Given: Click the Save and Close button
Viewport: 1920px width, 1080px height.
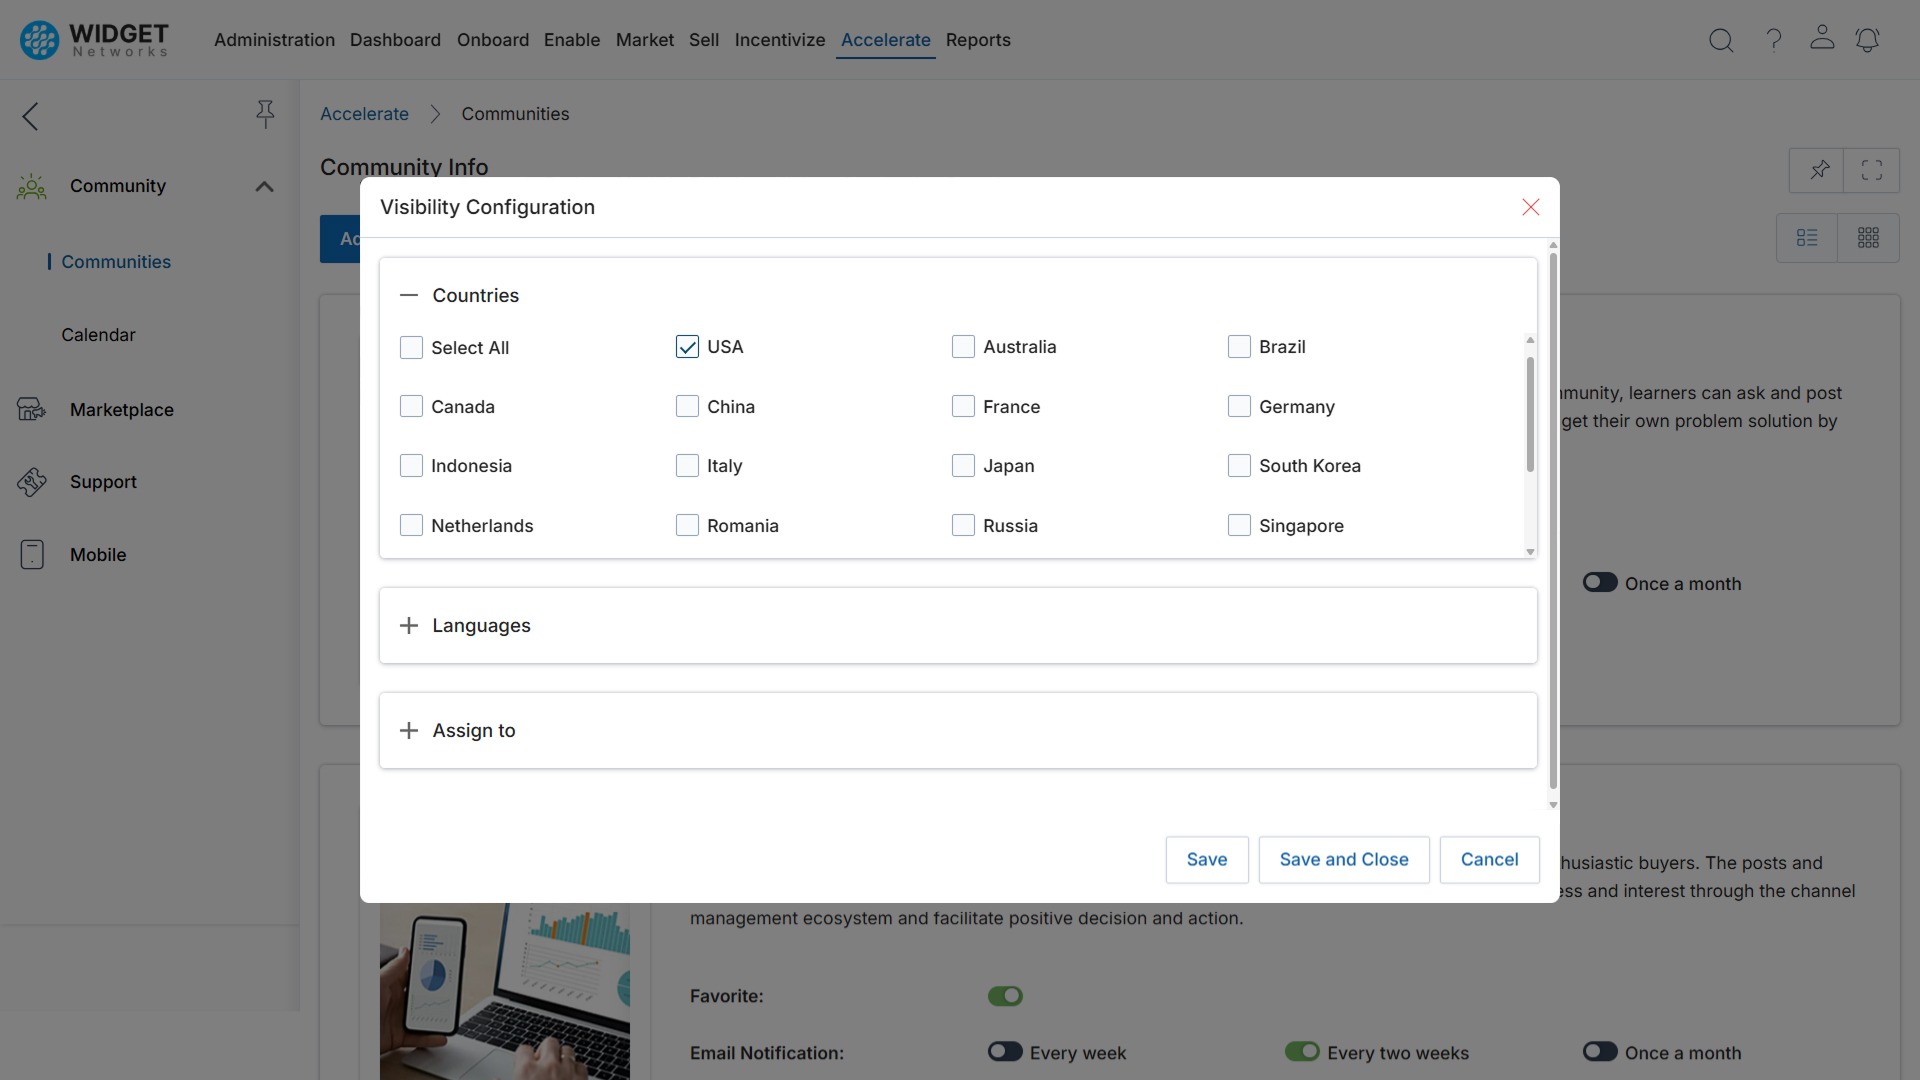Looking at the screenshot, I should (x=1343, y=859).
